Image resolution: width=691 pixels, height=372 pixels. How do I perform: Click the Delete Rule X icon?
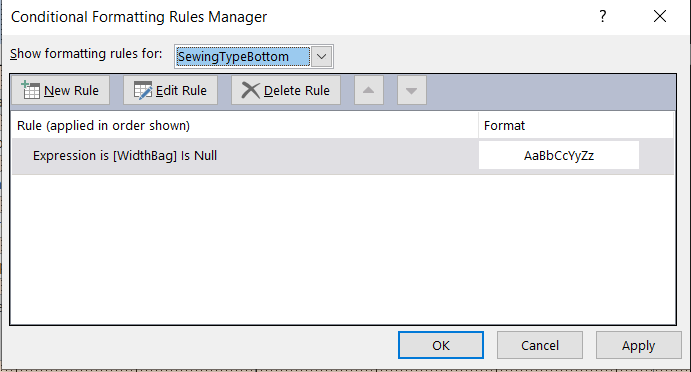250,90
